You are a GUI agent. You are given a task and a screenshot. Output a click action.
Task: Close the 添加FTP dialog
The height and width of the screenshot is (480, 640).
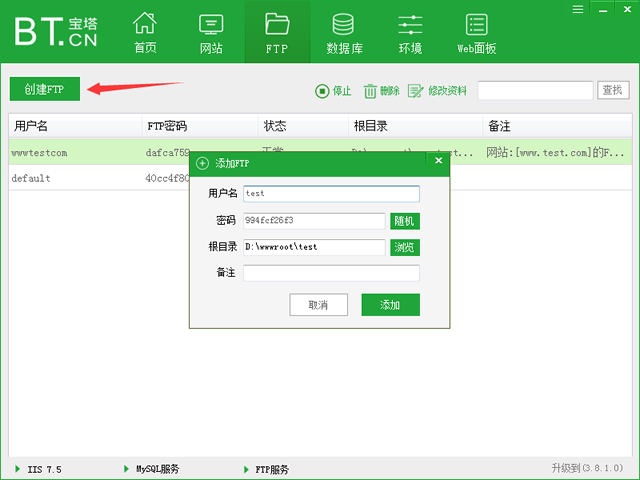[438, 161]
